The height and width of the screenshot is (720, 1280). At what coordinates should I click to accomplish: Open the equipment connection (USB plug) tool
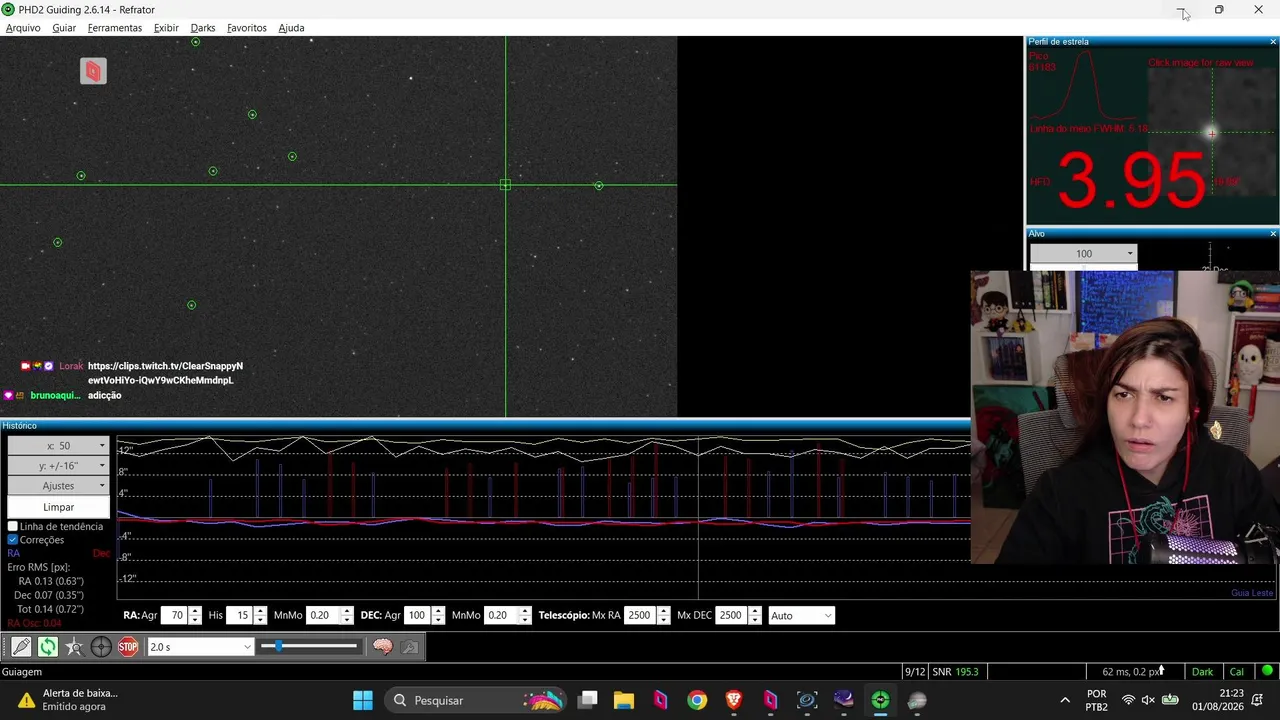point(21,647)
